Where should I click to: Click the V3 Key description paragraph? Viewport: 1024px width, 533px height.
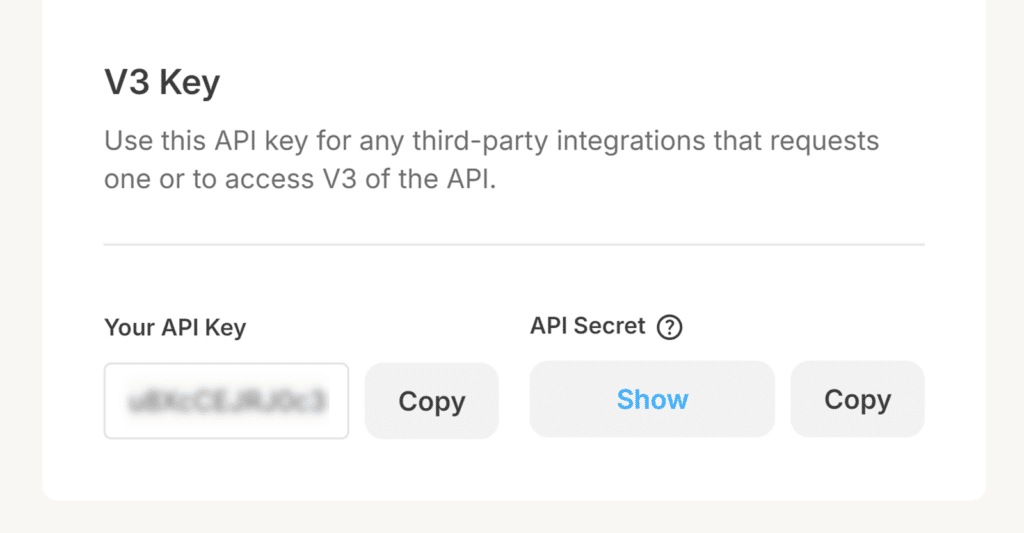[x=490, y=161]
